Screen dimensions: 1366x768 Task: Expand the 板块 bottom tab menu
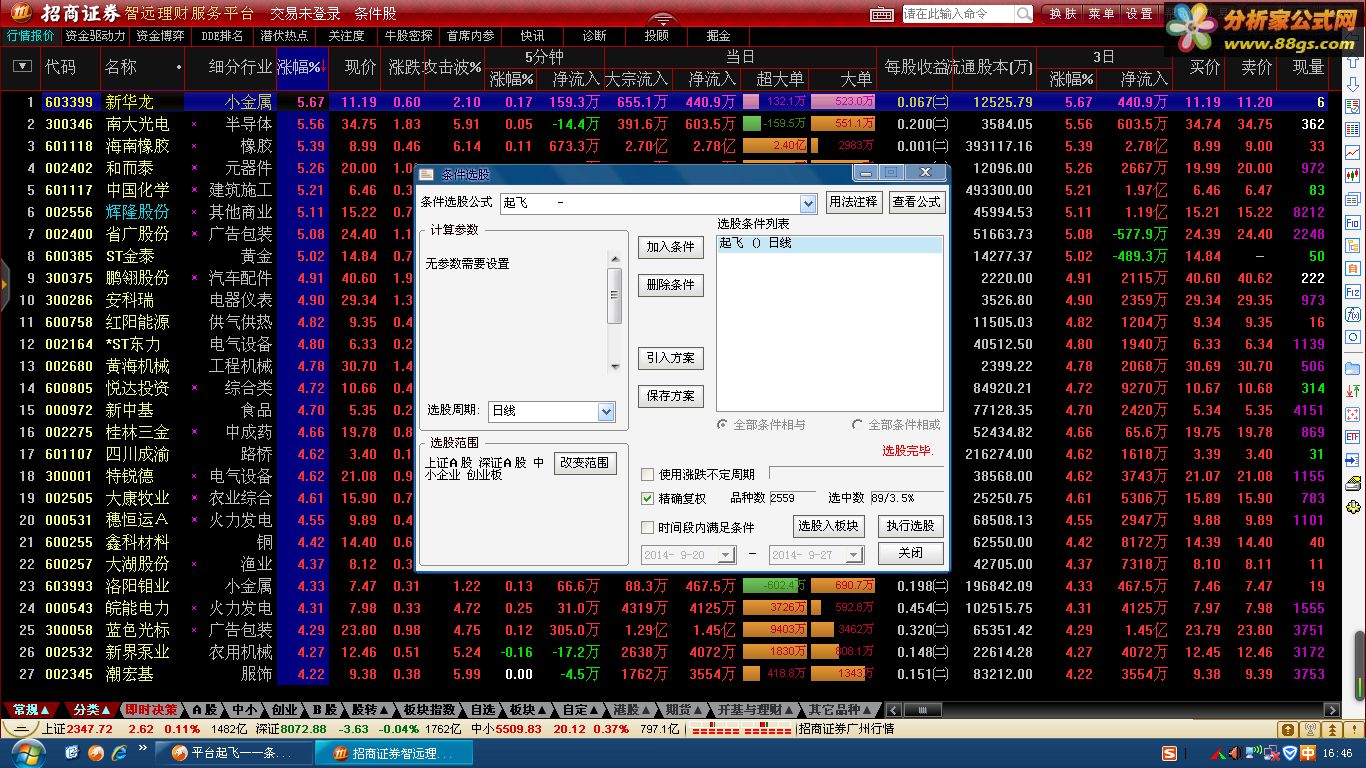point(527,710)
